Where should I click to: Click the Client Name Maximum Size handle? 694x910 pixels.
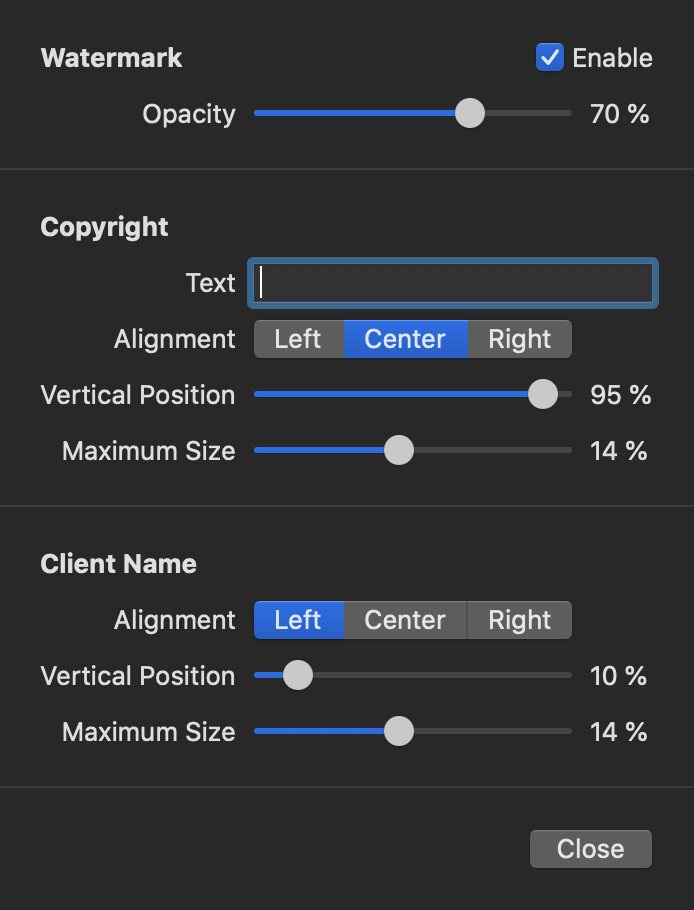(399, 731)
